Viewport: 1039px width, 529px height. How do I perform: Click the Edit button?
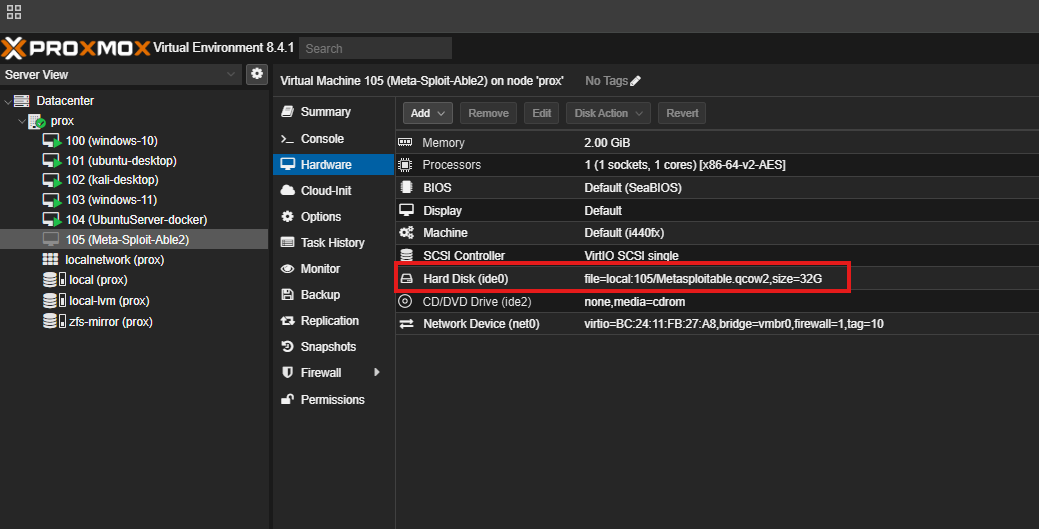pos(541,113)
